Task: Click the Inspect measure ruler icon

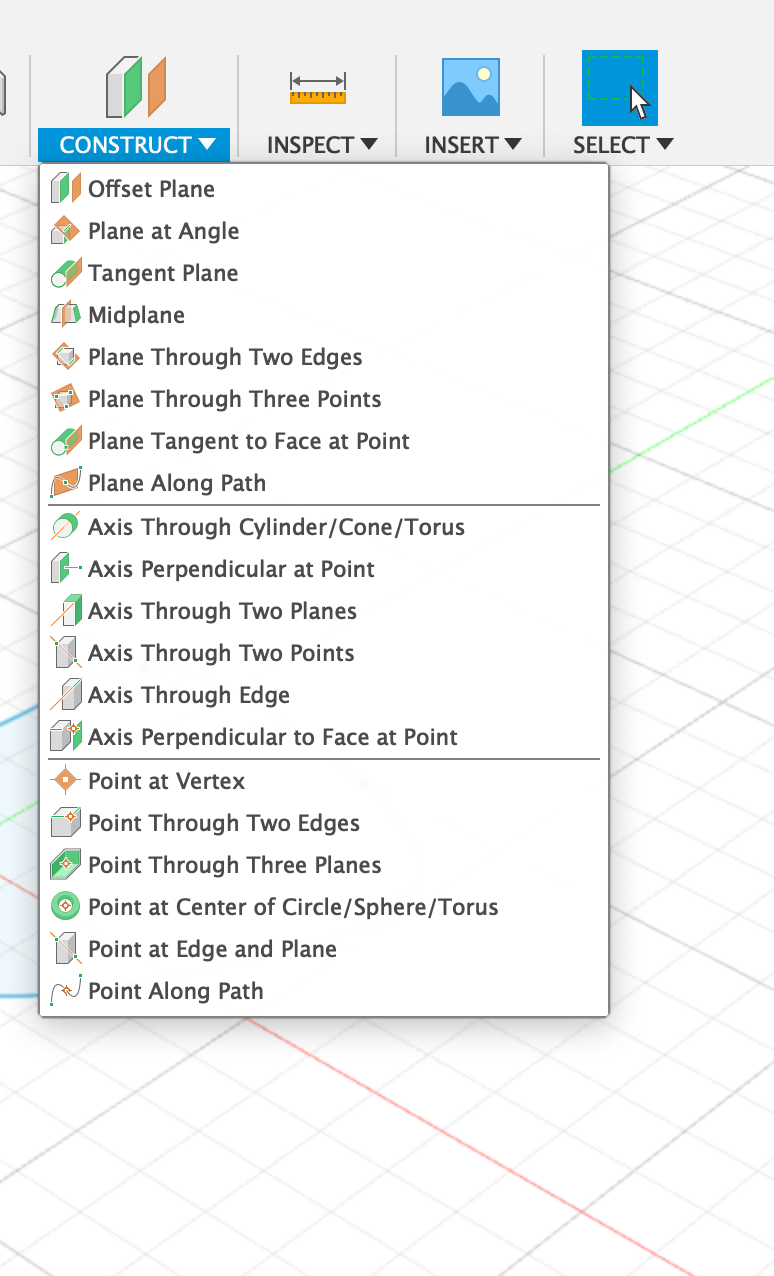Action: click(x=318, y=88)
